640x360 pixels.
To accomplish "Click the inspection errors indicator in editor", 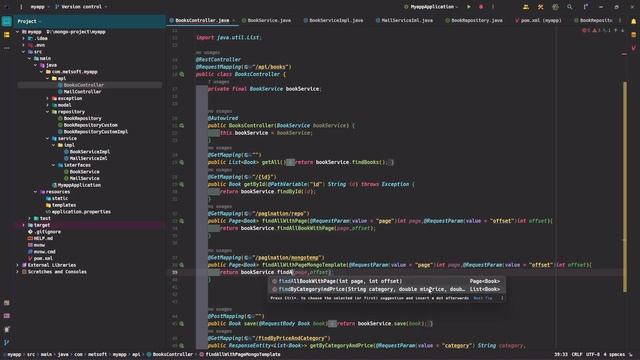I will pos(597,31).
